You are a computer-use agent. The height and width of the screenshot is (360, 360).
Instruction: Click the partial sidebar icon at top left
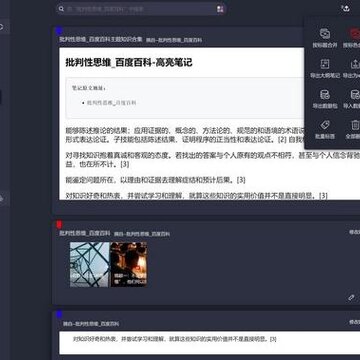(x=2, y=27)
